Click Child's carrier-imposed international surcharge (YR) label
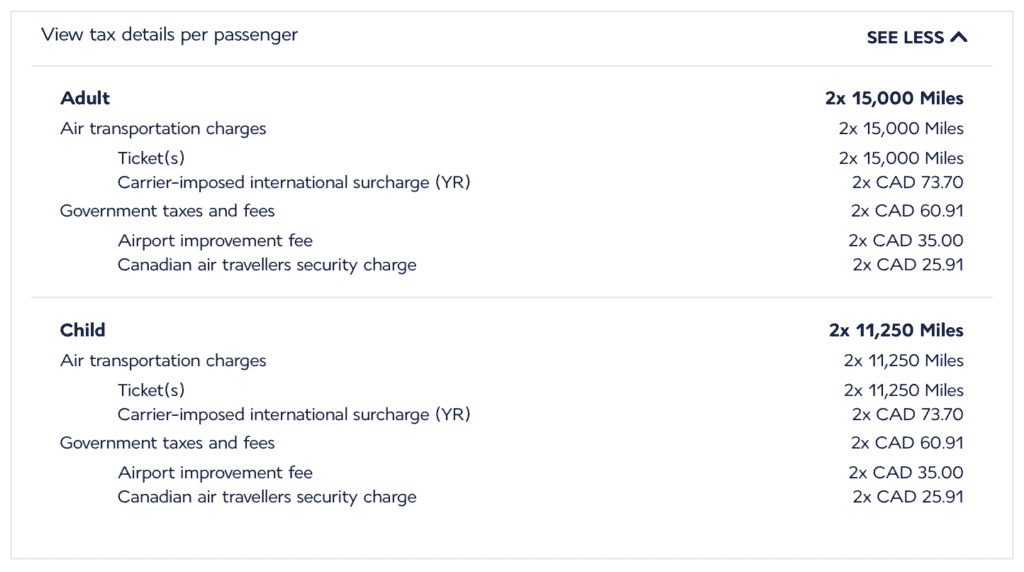 (293, 414)
